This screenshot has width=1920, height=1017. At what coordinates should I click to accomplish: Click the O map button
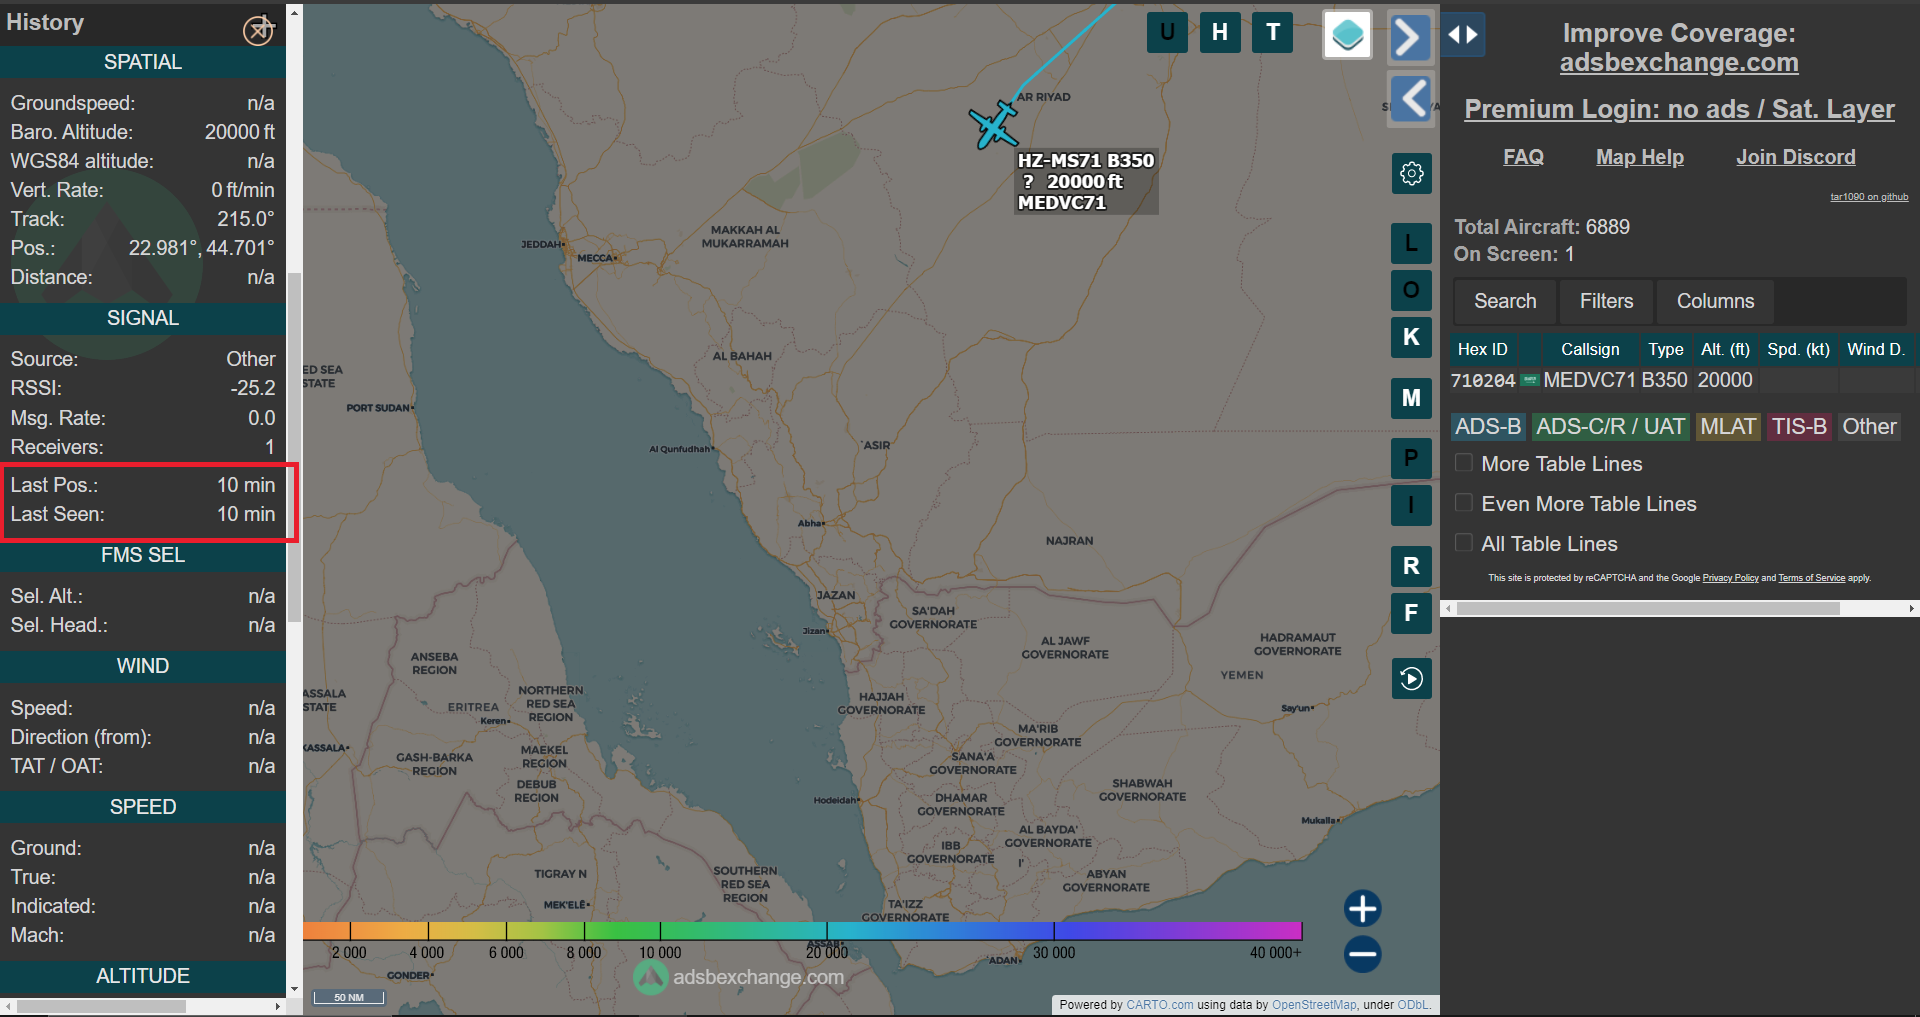[1412, 290]
